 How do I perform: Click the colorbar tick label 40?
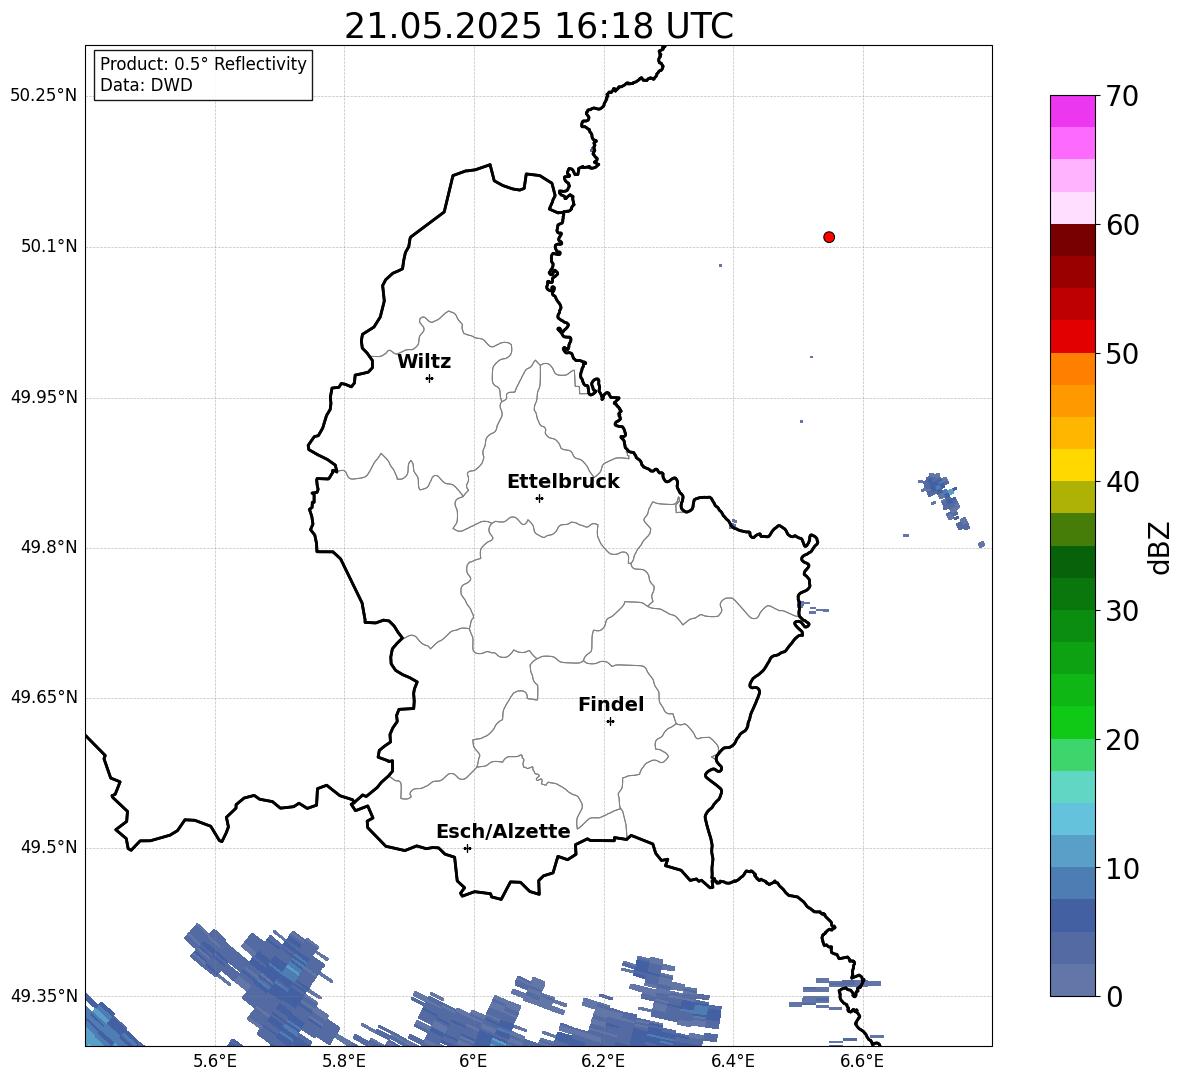(1122, 482)
